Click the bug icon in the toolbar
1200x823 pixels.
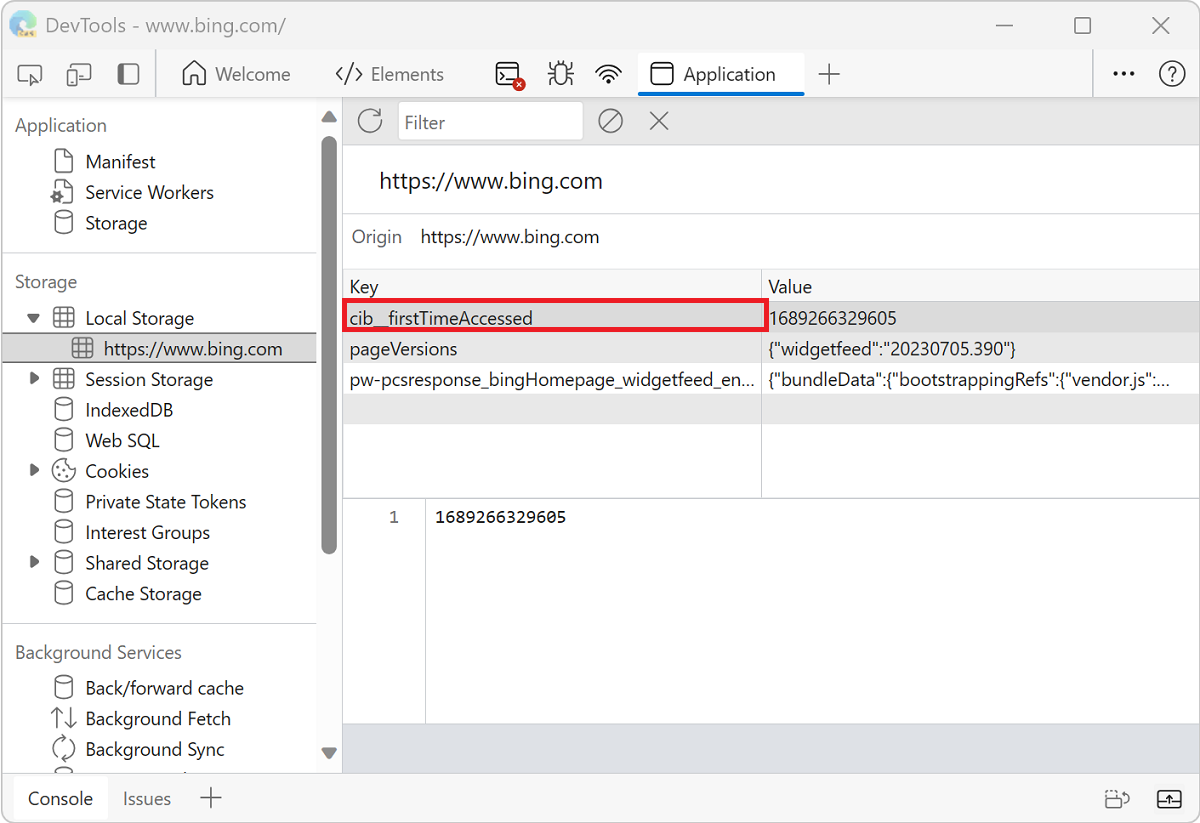[x=560, y=74]
